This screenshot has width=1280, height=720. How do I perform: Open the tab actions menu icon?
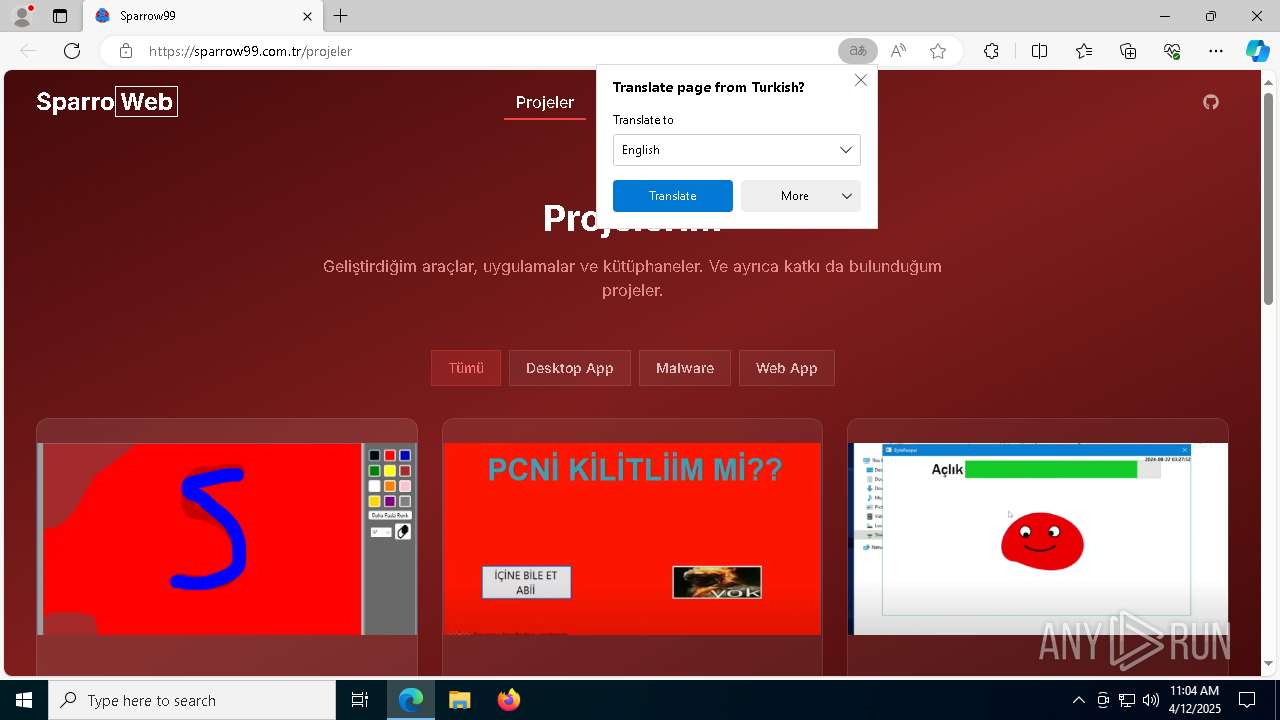[60, 16]
